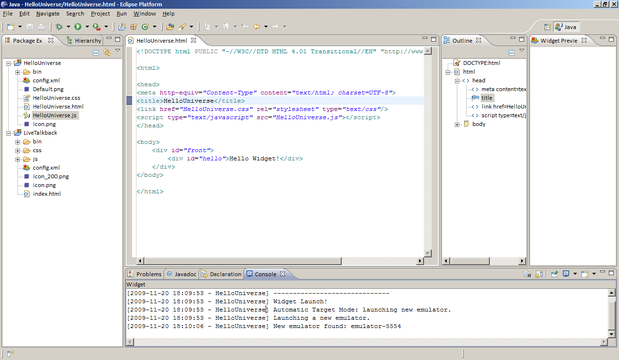Open the Run configurations dropdown arrow
The width and height of the screenshot is (619, 360).
87,27
